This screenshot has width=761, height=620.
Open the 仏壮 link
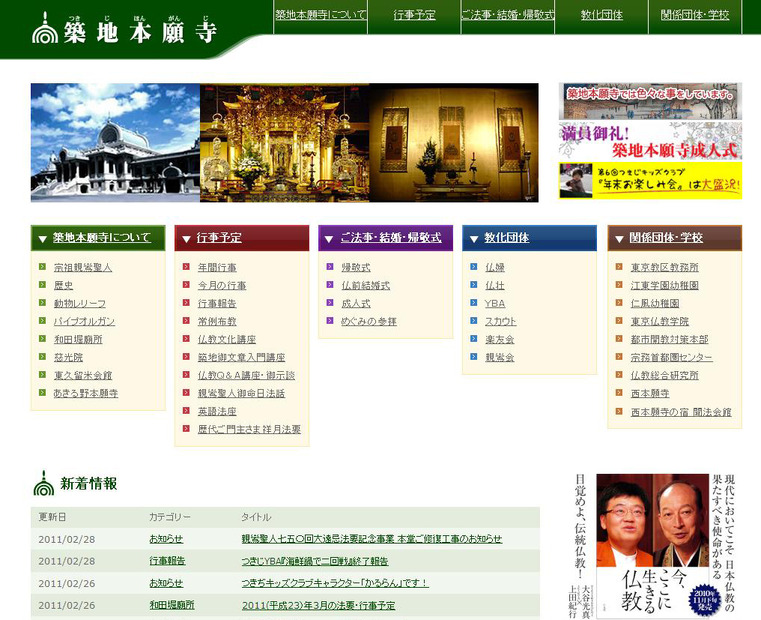(x=495, y=285)
